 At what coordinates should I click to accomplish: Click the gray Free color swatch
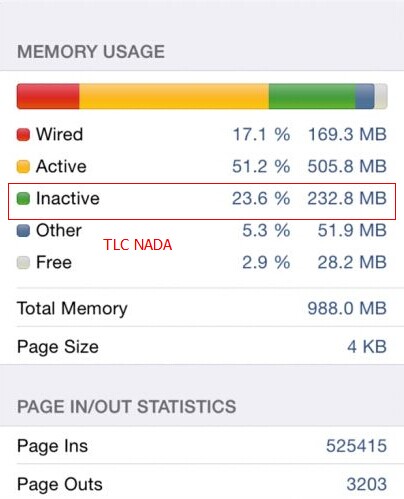(x=23, y=263)
